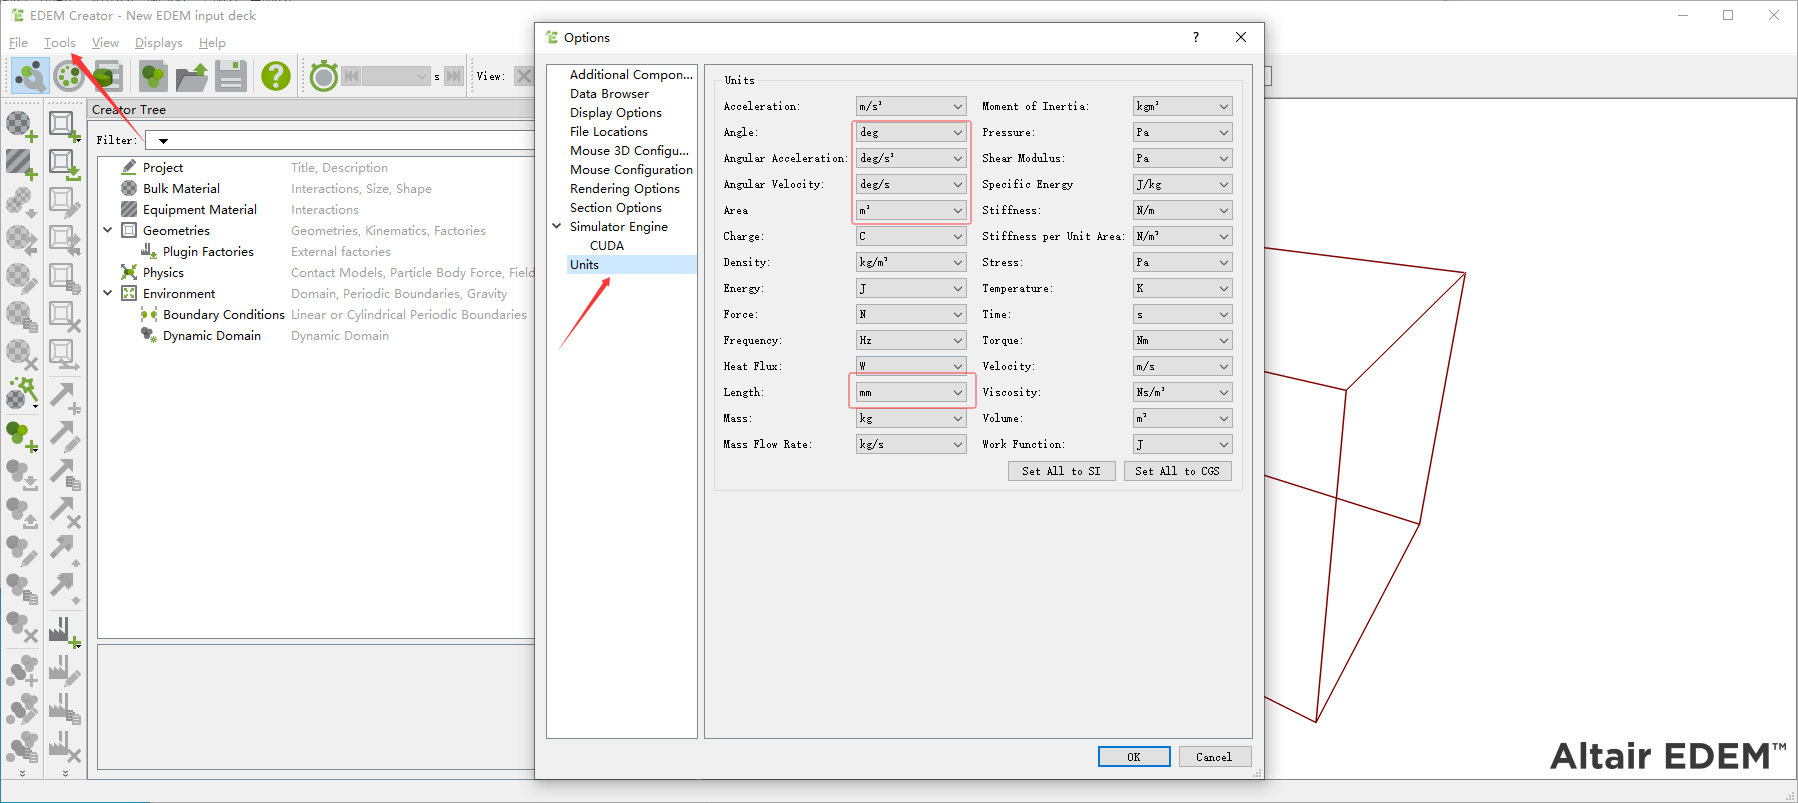Click the save deck floppy icon

click(231, 76)
